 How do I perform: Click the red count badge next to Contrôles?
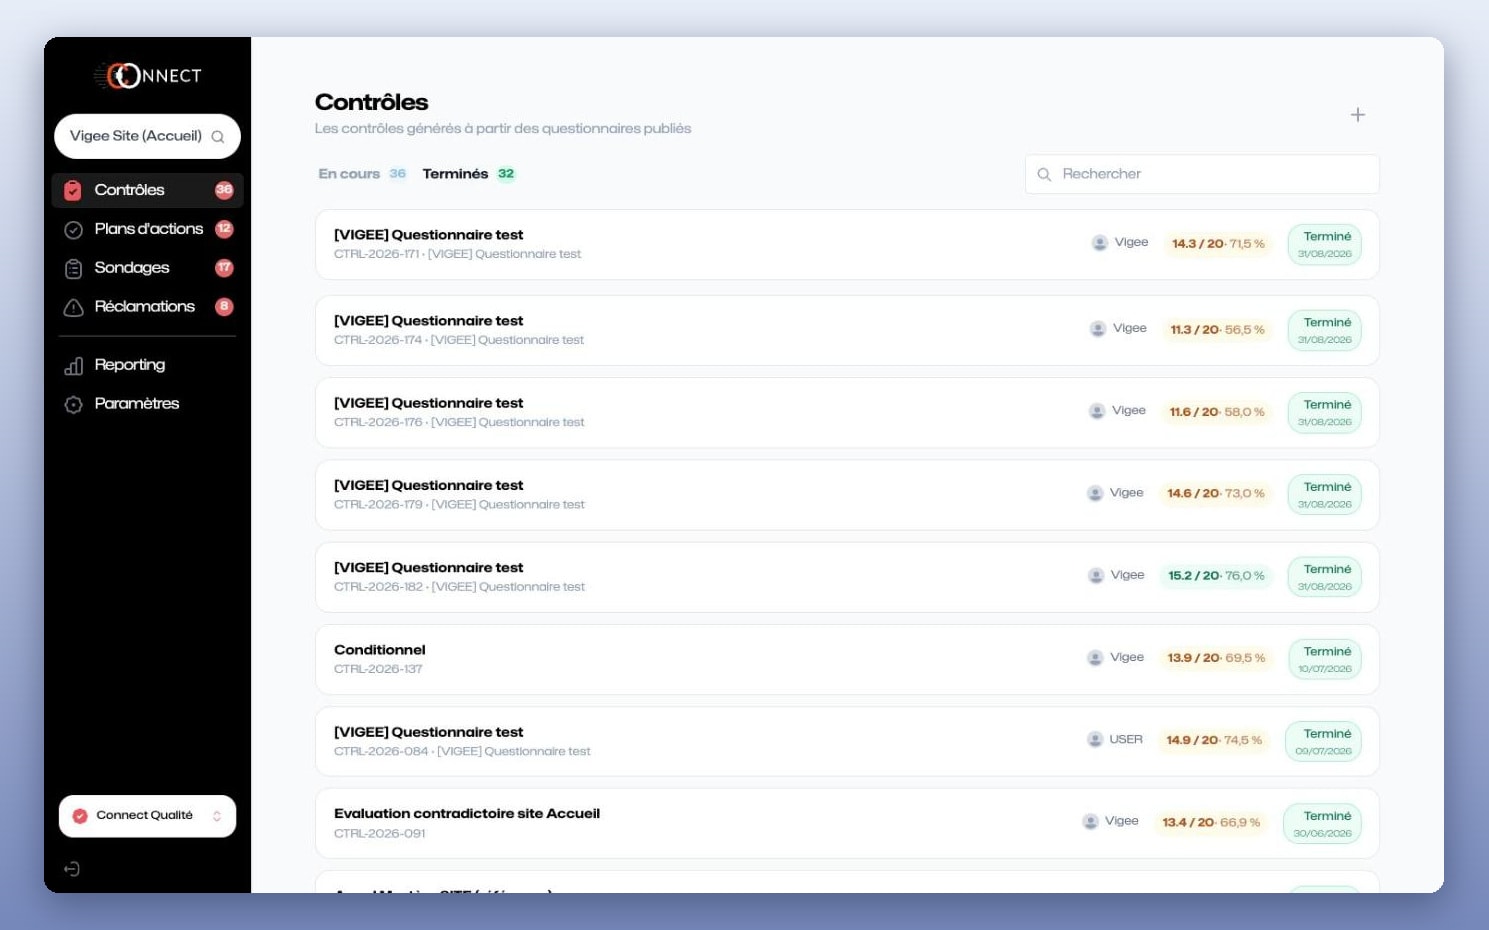(x=224, y=190)
